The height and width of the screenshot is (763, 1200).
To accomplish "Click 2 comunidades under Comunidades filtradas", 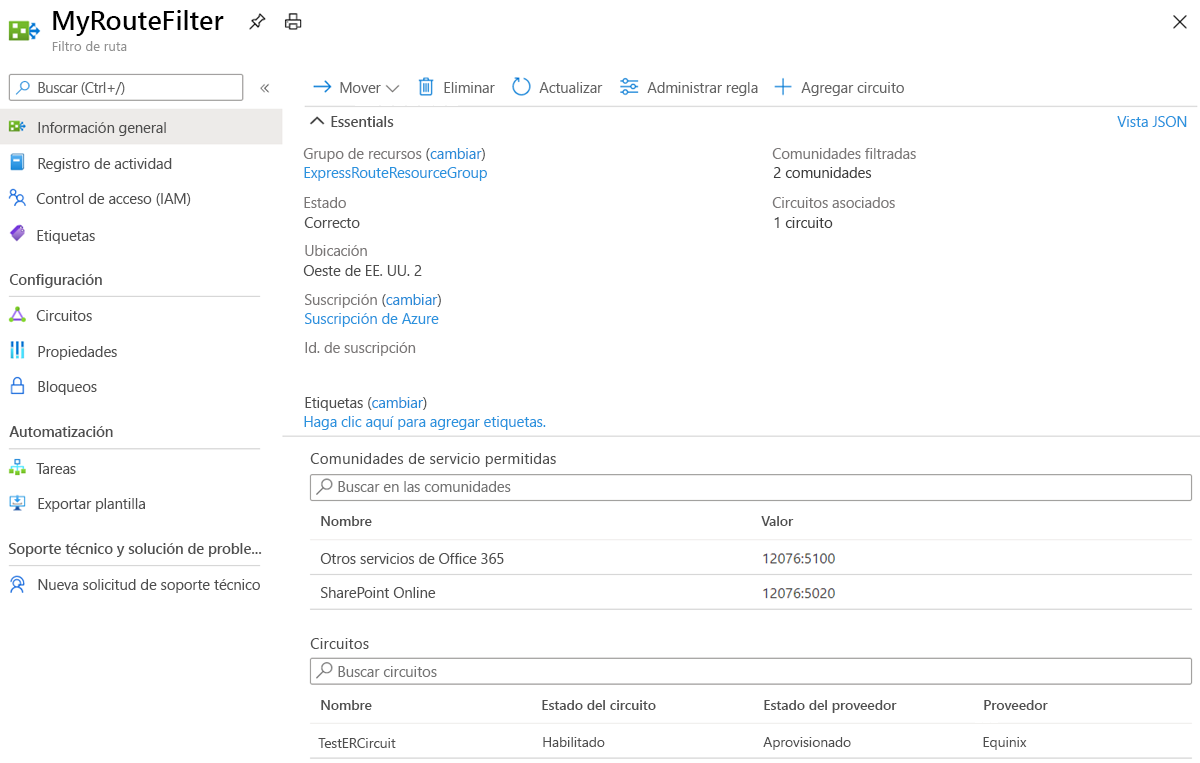I will pyautogui.click(x=822, y=173).
